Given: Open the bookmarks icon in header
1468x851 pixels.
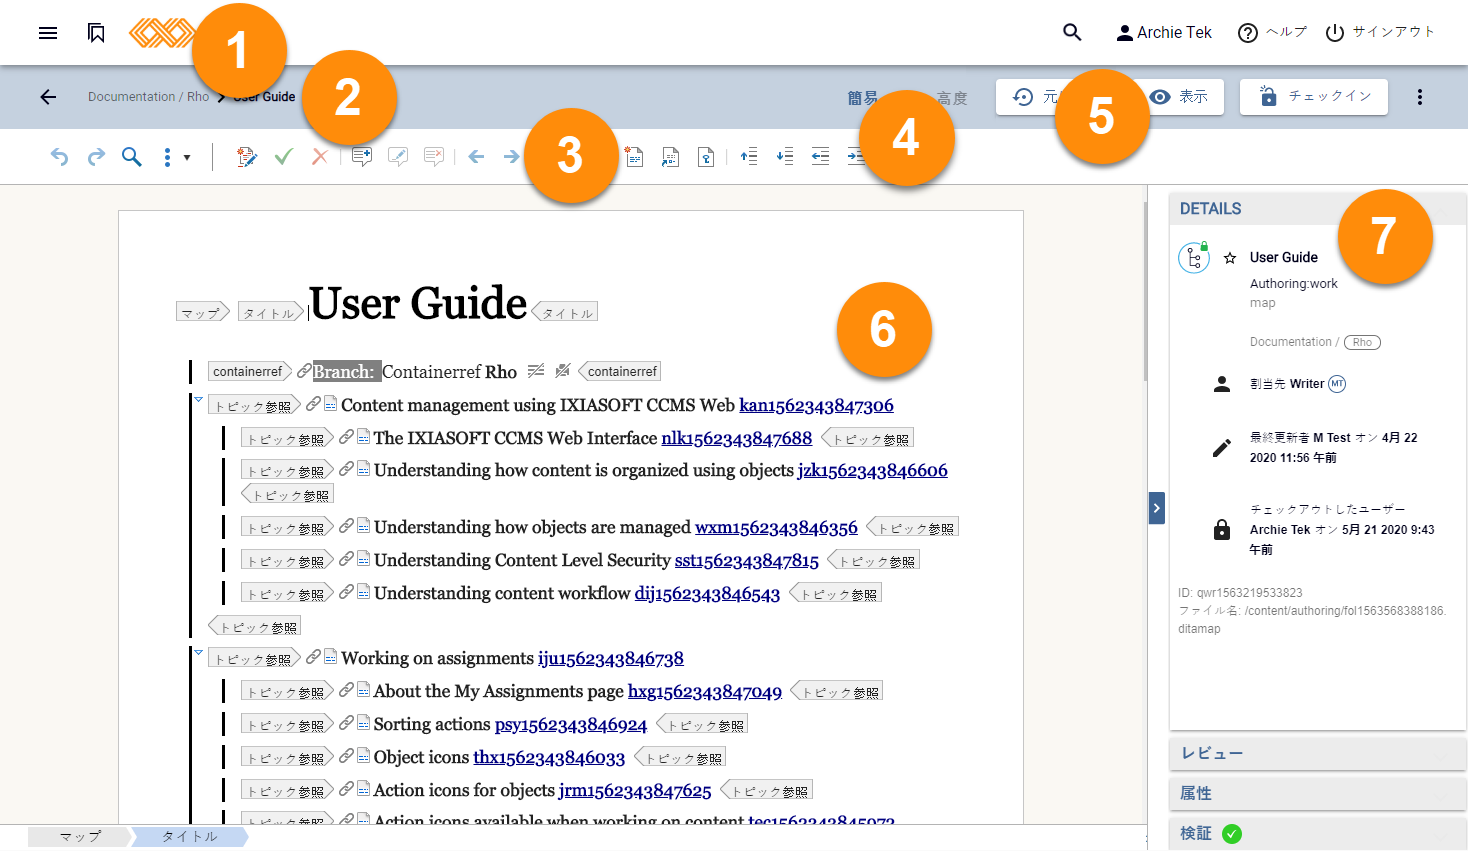Looking at the screenshot, I should coord(96,33).
